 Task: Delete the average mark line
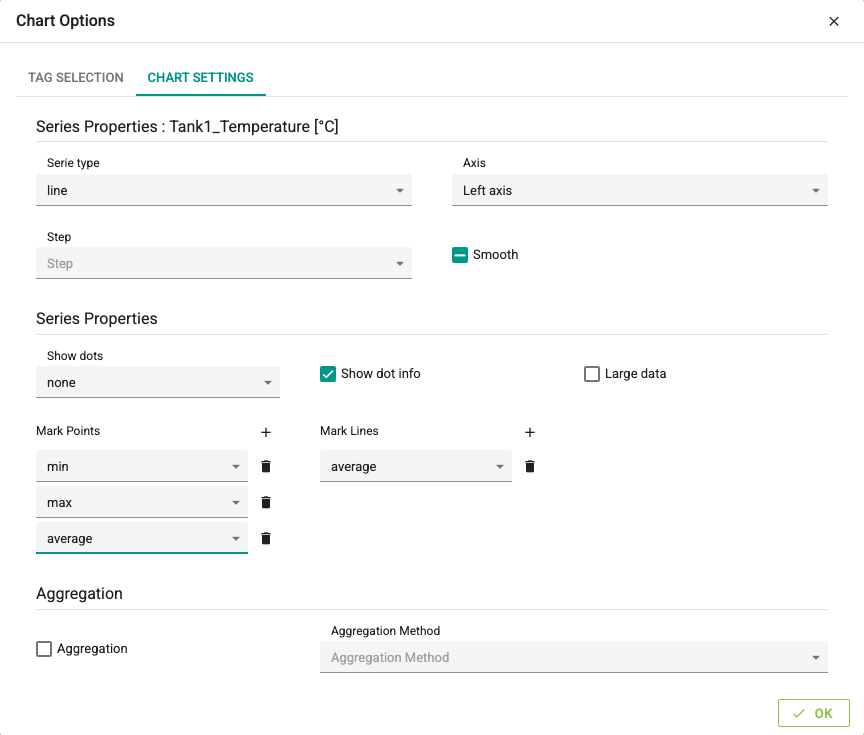click(530, 466)
